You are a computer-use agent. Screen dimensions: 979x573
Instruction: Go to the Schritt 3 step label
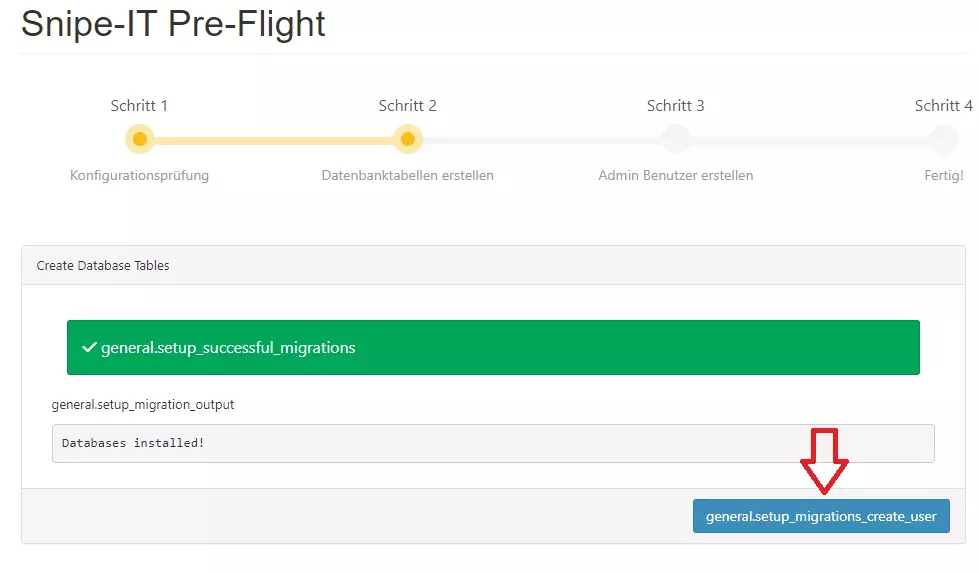point(675,106)
